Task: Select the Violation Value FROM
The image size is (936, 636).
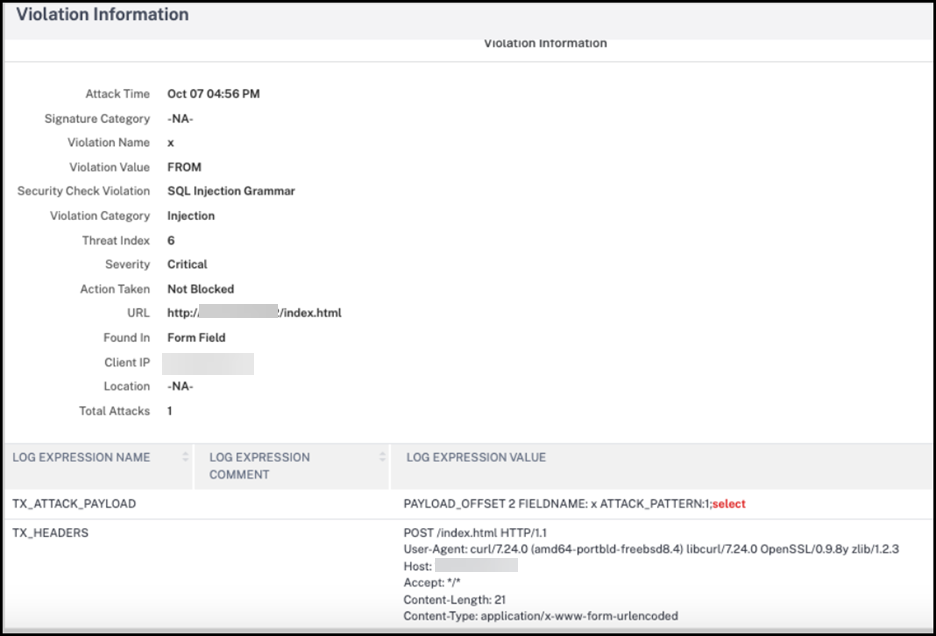Action: coord(184,167)
